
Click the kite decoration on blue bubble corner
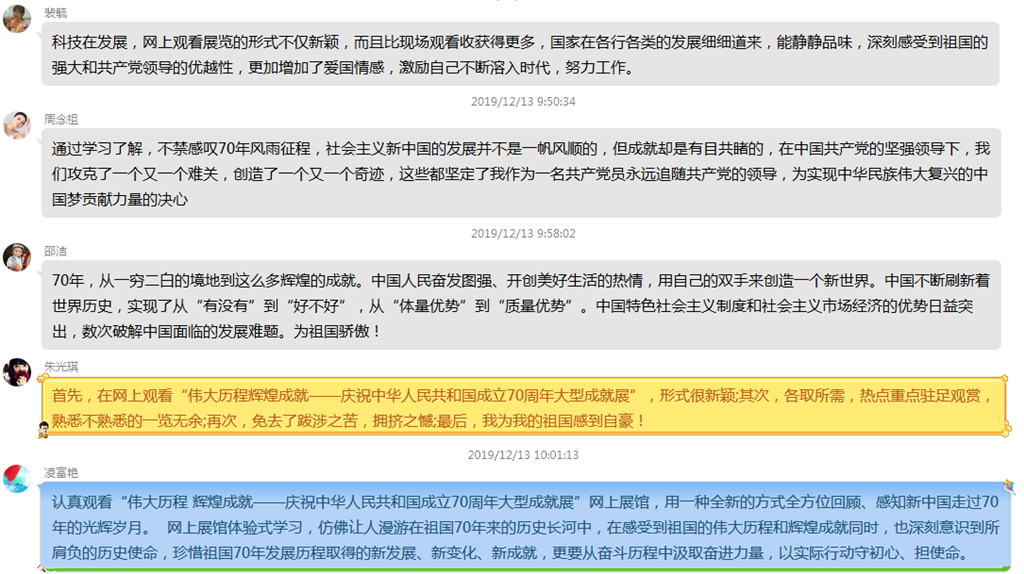[1010, 487]
